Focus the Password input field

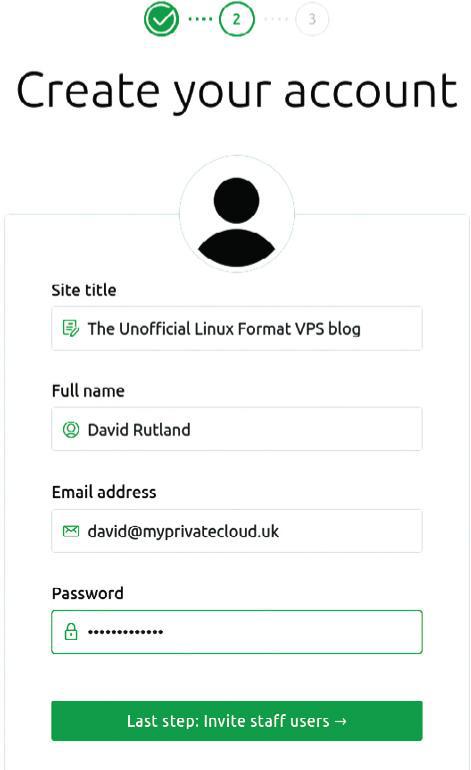[x=237, y=632]
